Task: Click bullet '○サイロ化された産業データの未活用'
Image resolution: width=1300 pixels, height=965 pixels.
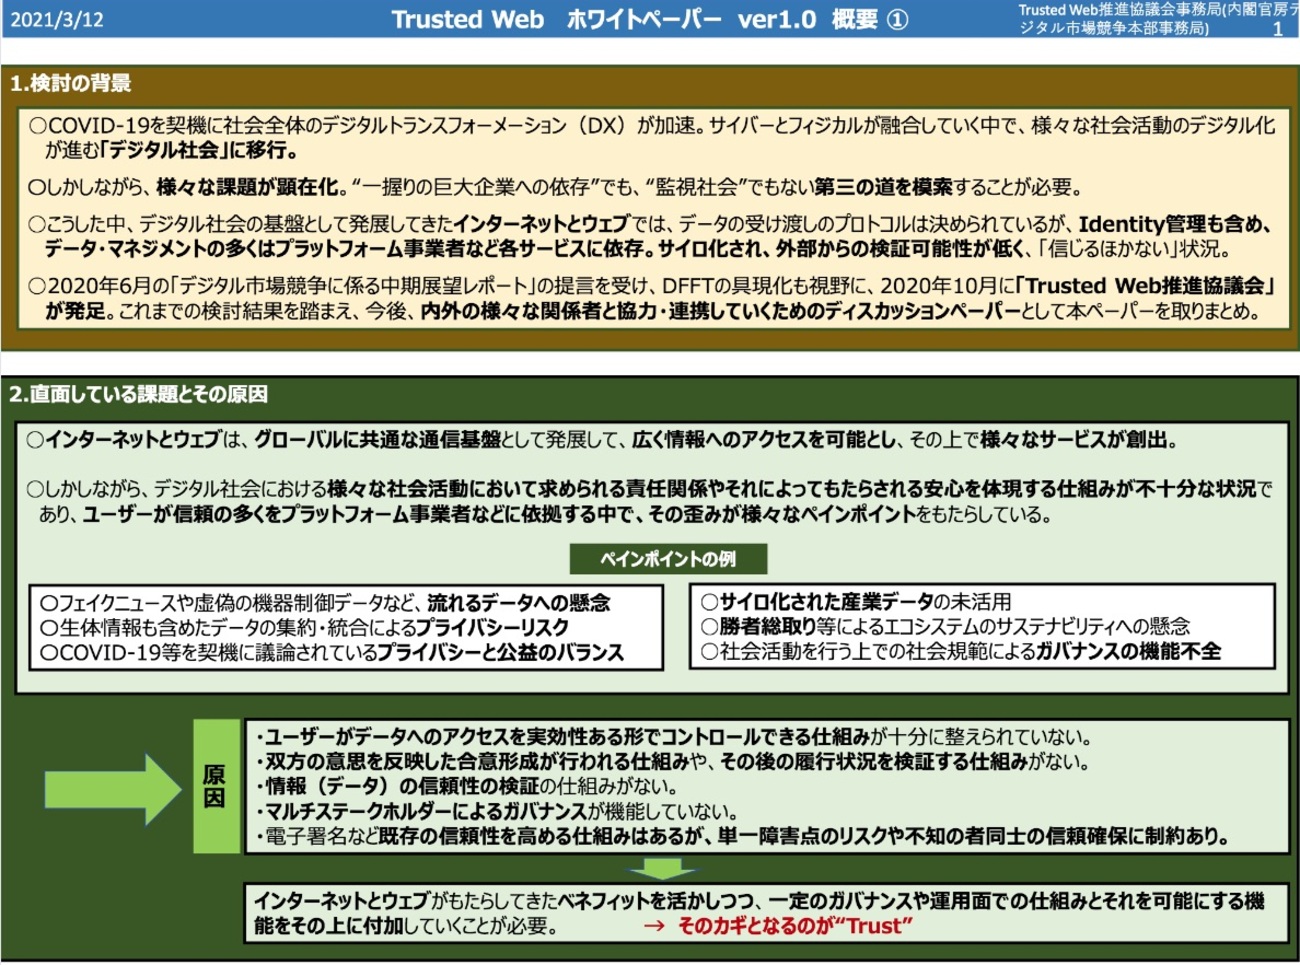Action: coord(856,602)
